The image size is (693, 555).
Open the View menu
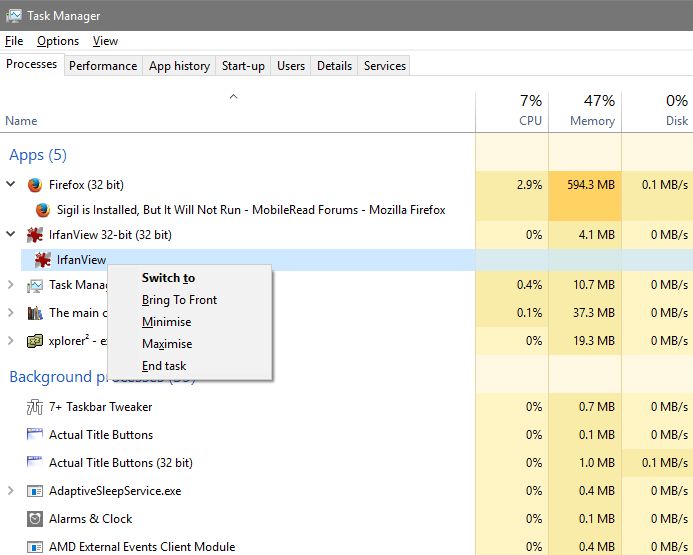click(105, 41)
